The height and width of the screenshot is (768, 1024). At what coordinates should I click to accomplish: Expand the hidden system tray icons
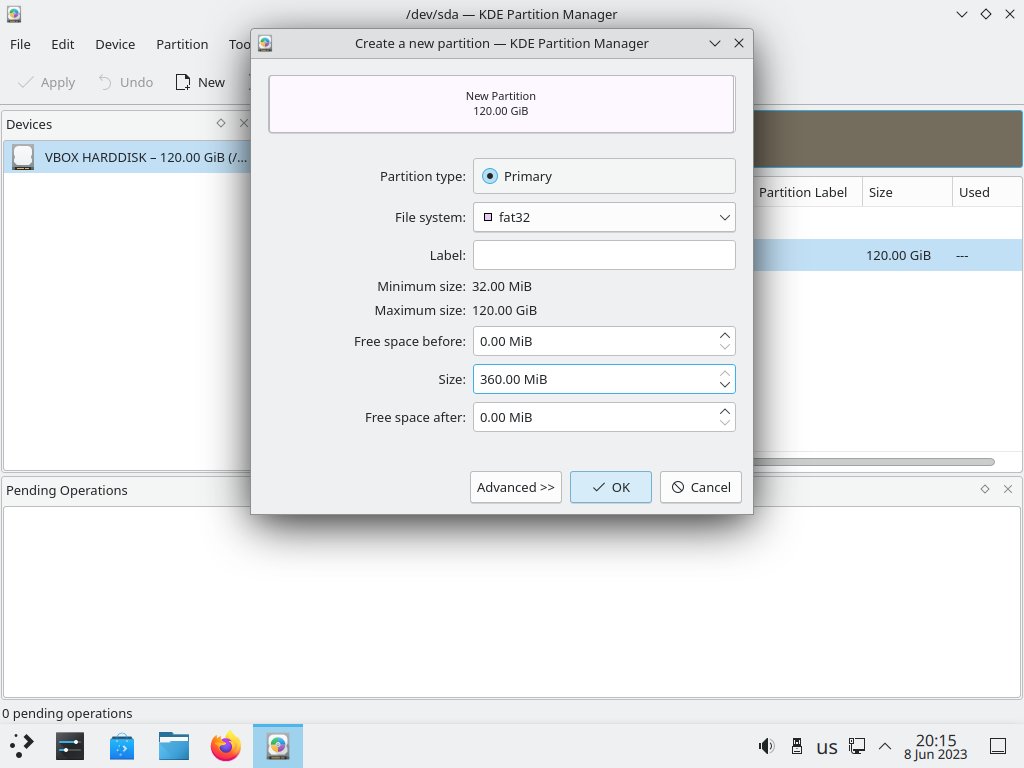point(885,746)
